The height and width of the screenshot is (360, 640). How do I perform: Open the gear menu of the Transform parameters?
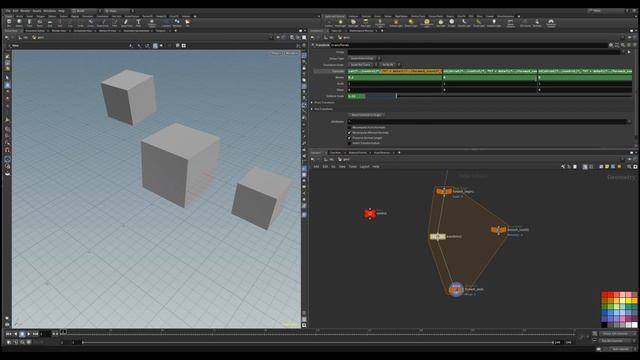click(x=611, y=45)
